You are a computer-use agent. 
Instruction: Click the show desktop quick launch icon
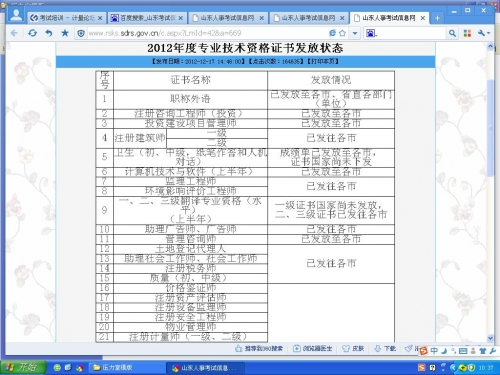68,368
